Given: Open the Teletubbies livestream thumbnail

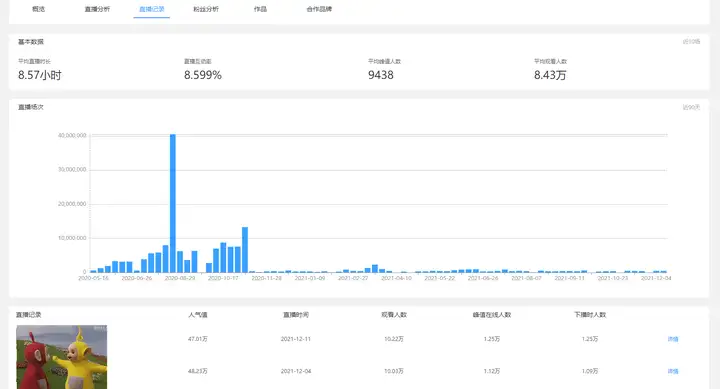Looking at the screenshot, I should [x=62, y=357].
